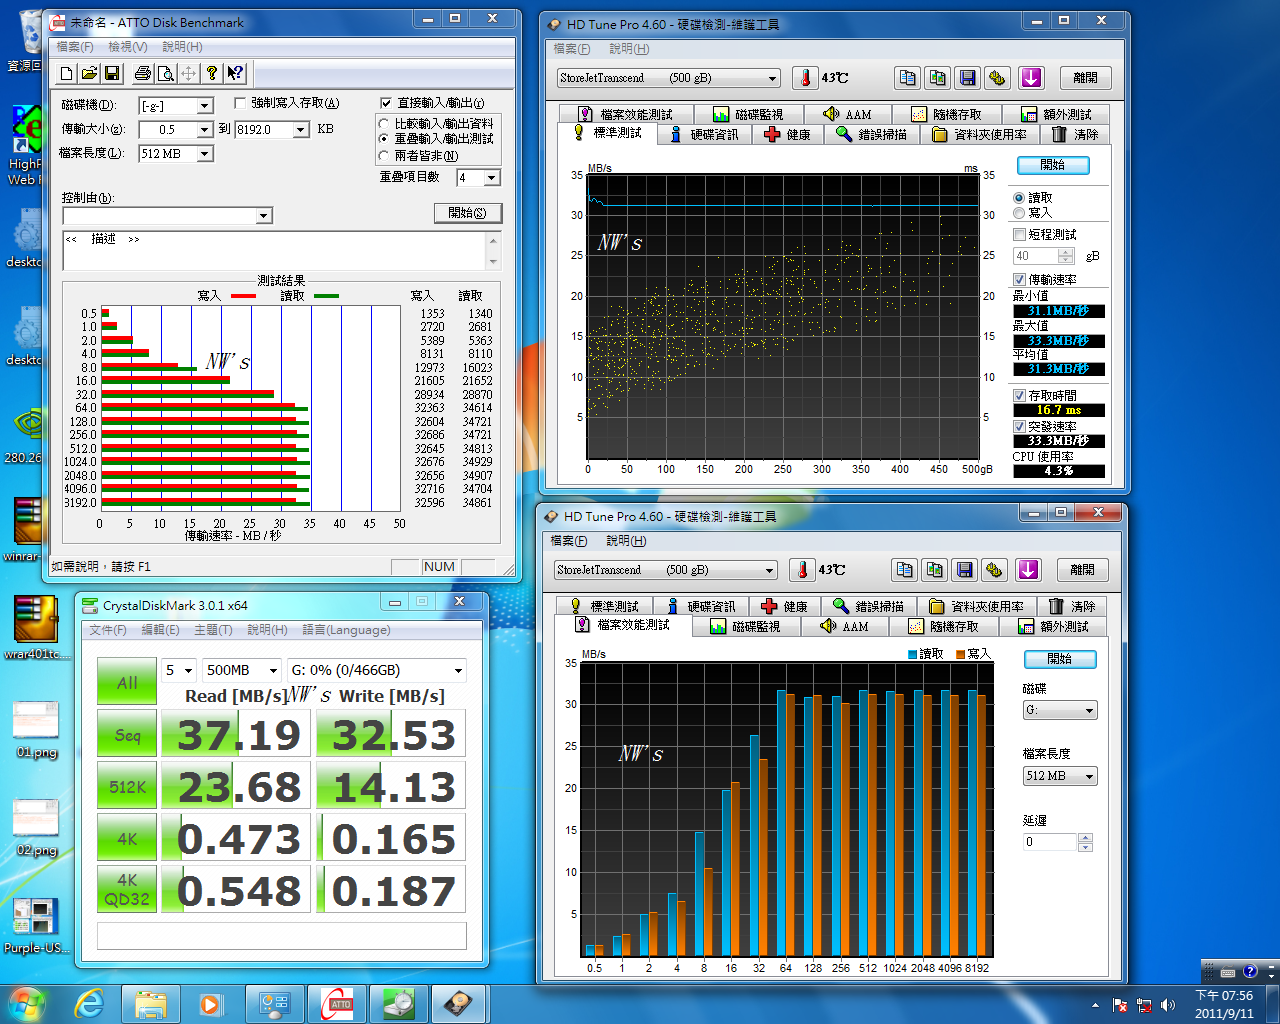Open 磁碟 G: dropdown in lower HD Tune window
1280x1024 pixels.
[x=1060, y=711]
